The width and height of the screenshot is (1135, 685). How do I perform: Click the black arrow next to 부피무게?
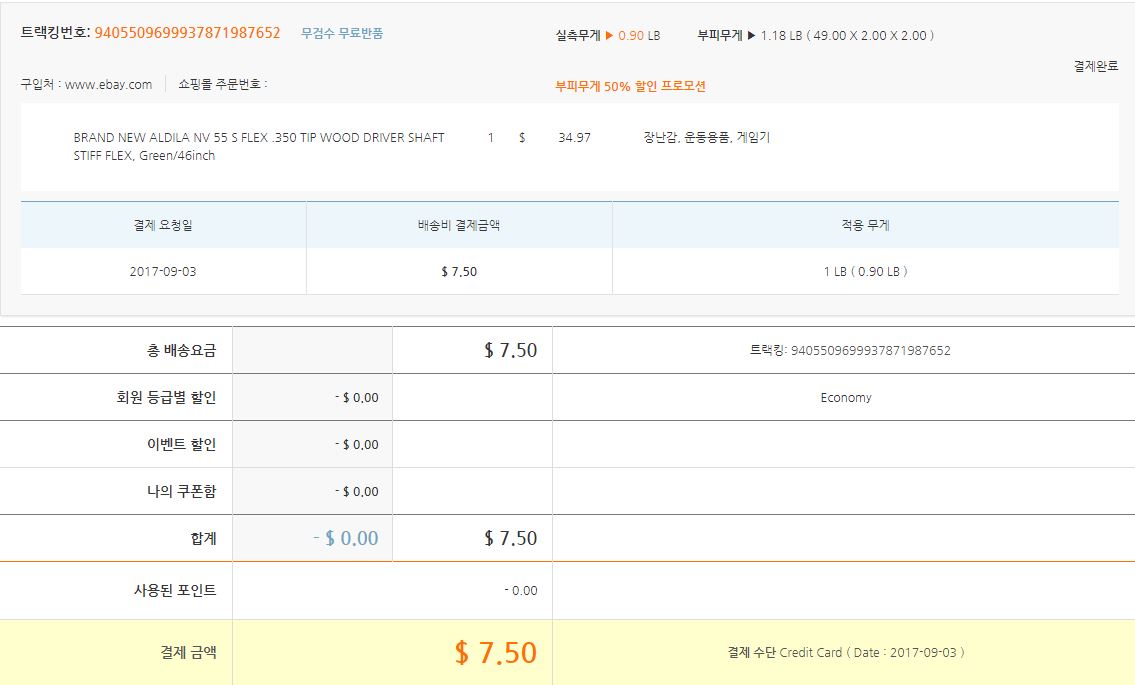(x=751, y=36)
